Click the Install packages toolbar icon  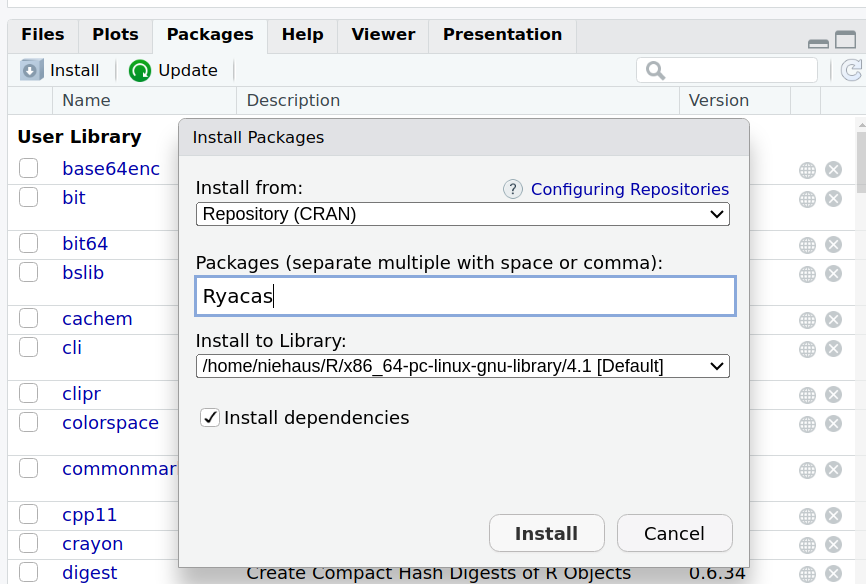[31, 70]
